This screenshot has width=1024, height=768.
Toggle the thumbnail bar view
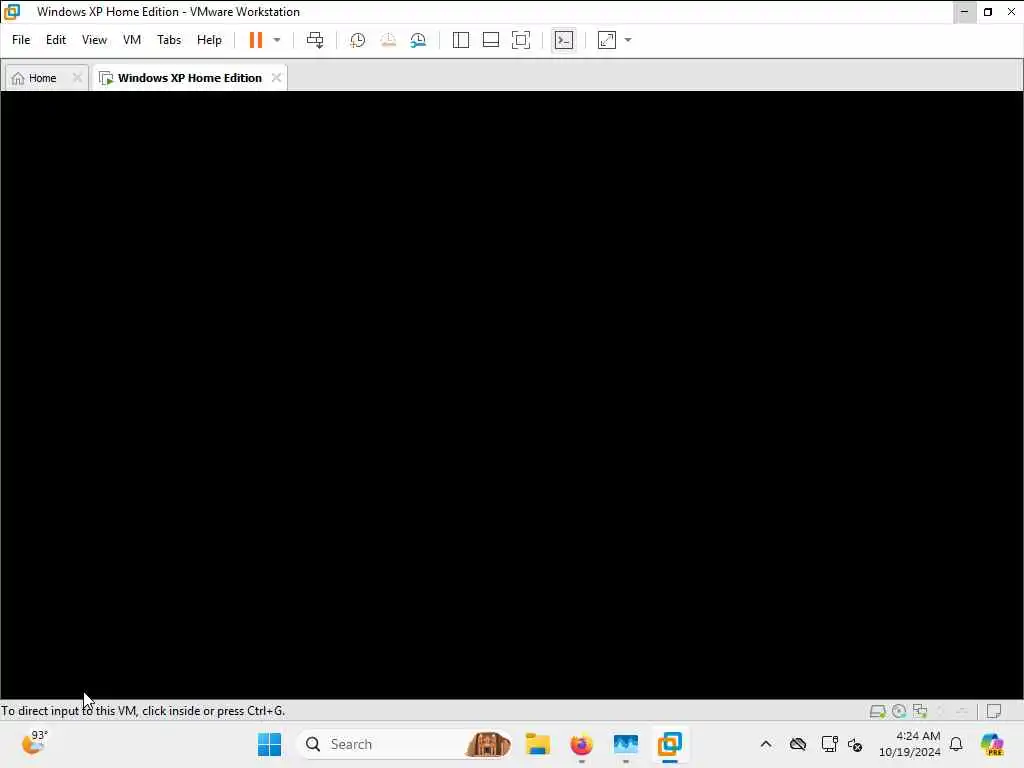coord(490,40)
